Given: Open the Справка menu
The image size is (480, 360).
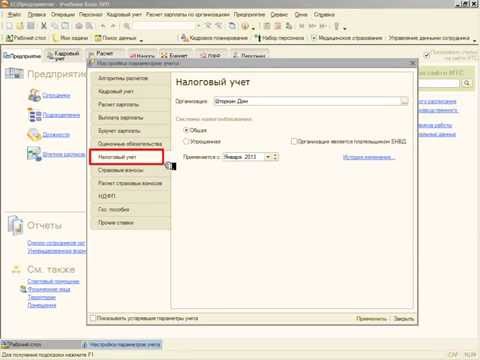Looking at the screenshot, I should click(x=324, y=15).
